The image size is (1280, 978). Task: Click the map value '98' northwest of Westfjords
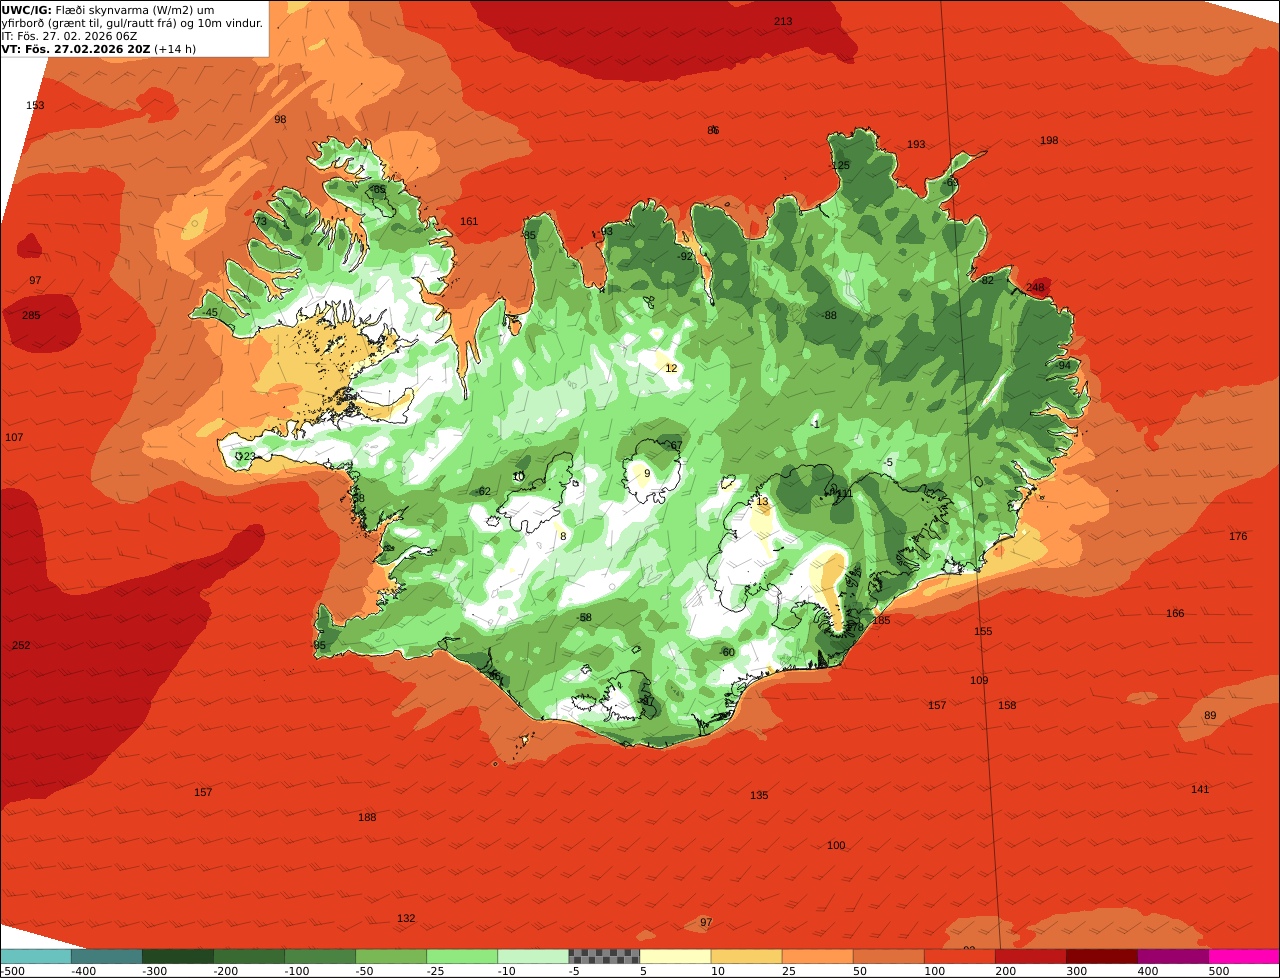point(280,119)
